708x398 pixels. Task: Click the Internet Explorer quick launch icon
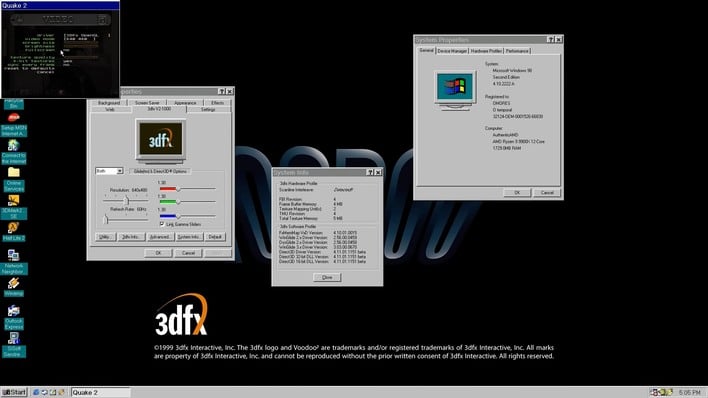tap(36, 392)
